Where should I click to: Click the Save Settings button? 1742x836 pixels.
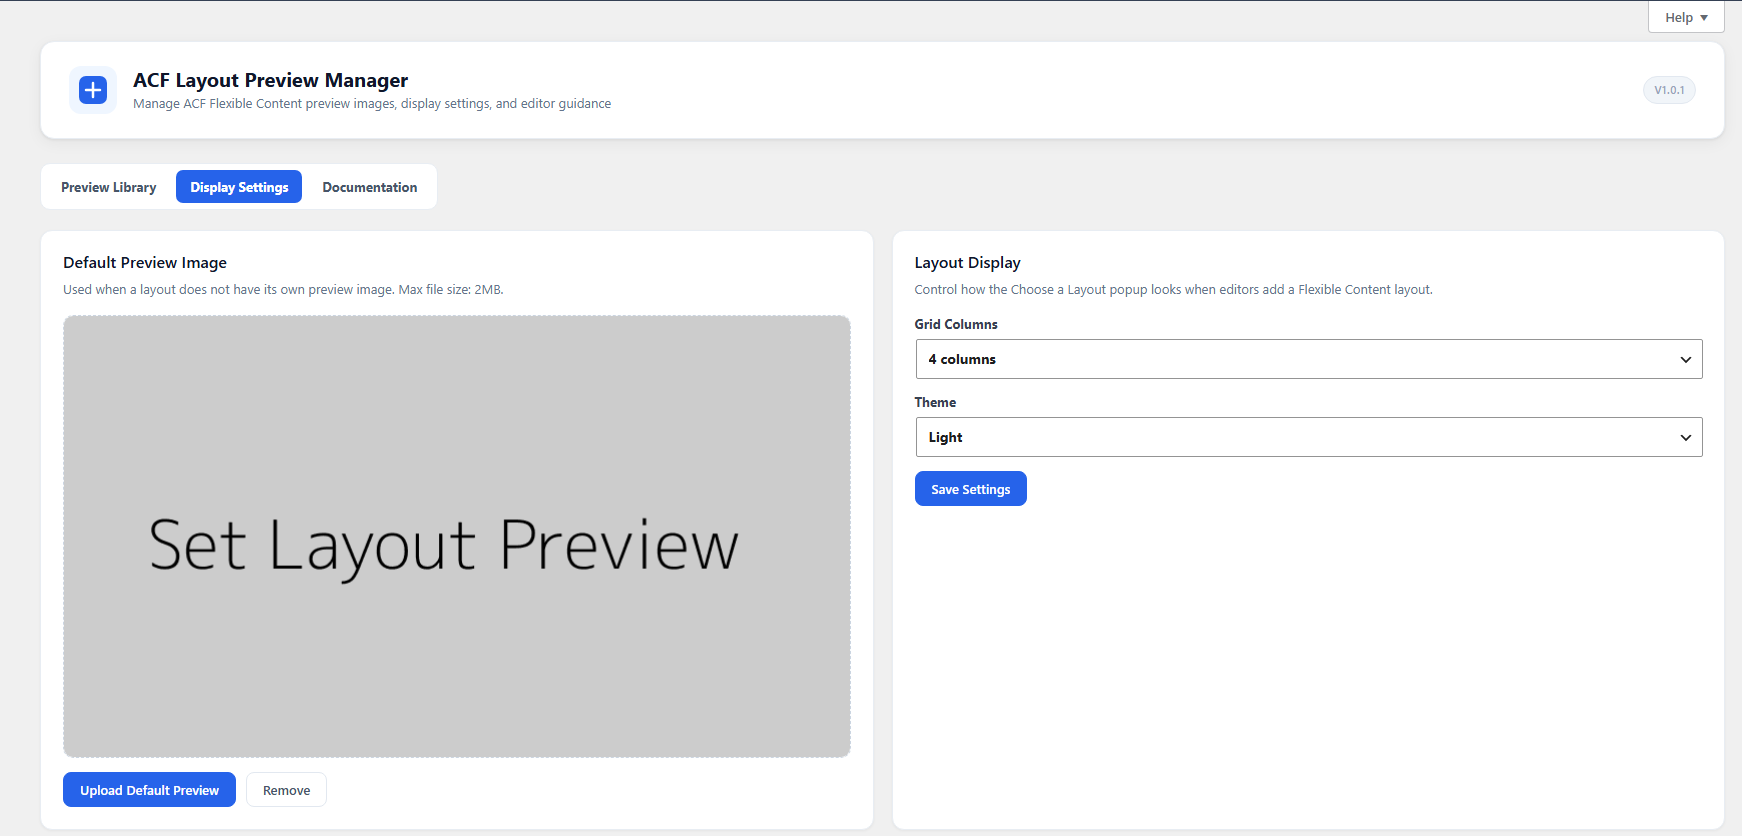coord(971,489)
